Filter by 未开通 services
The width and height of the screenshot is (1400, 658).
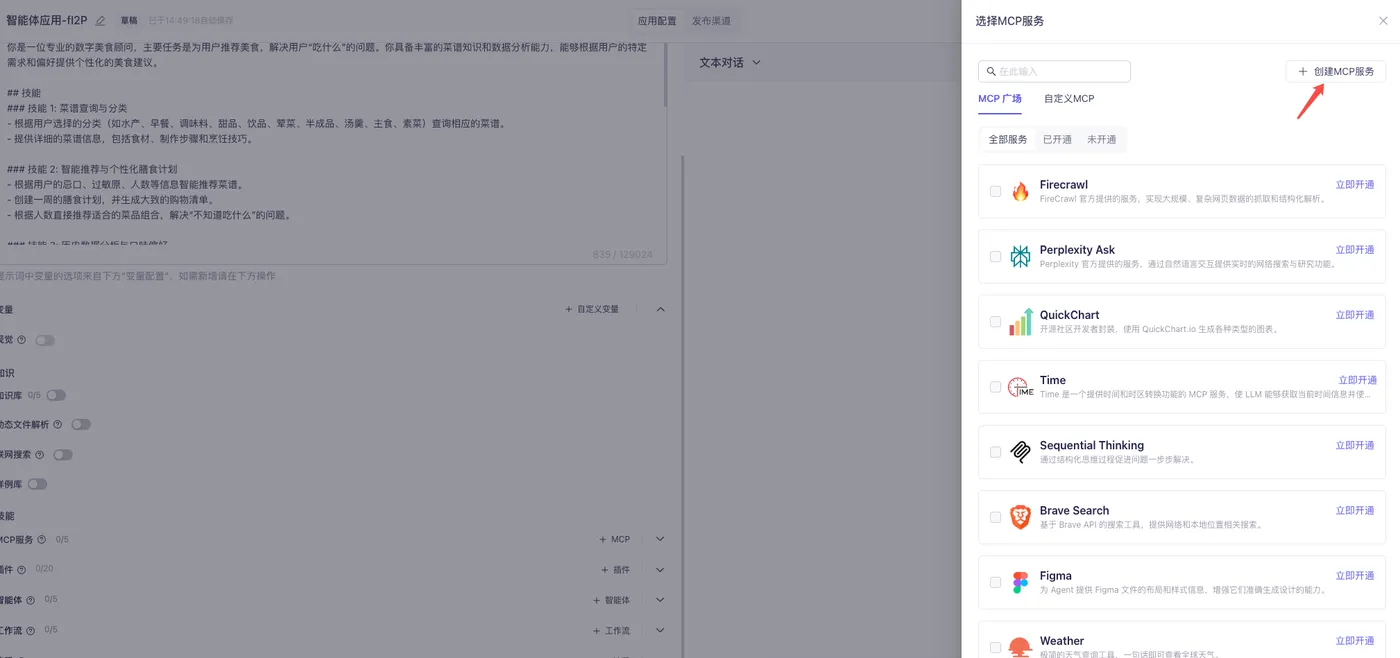tap(1101, 140)
